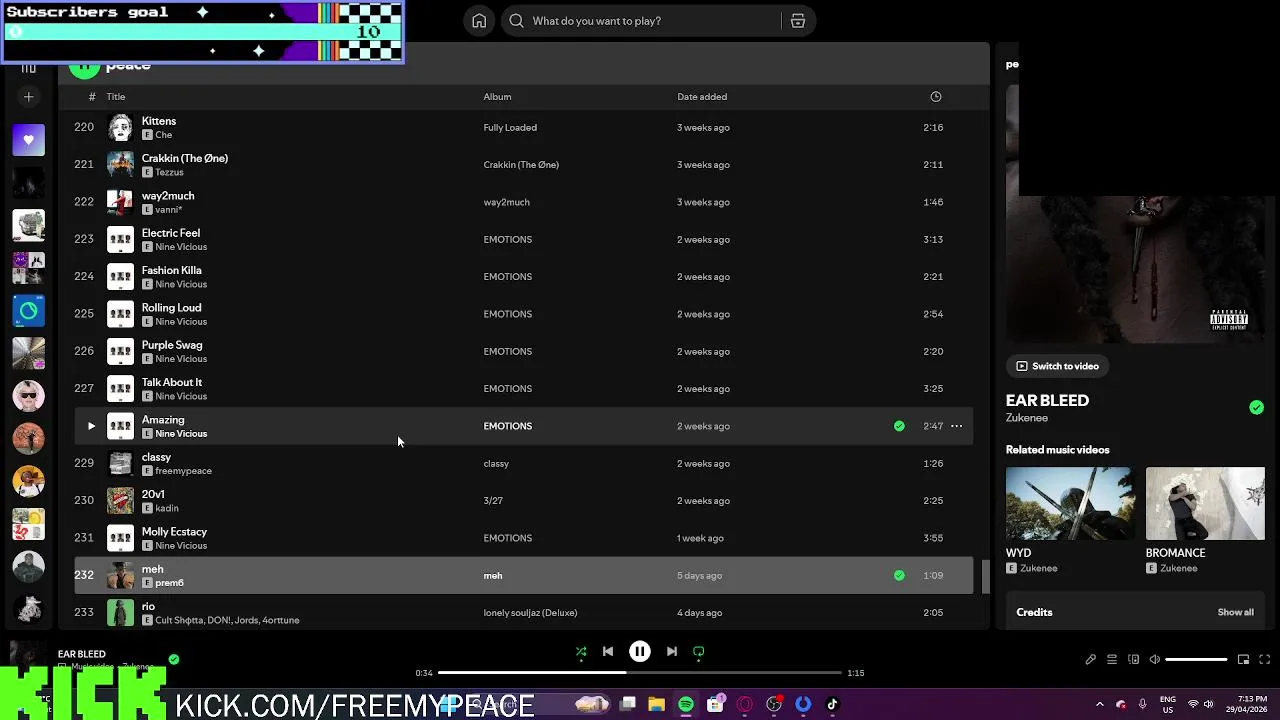Screen dimensions: 1280x720
Task: Select the classy track title
Action: coord(156,457)
